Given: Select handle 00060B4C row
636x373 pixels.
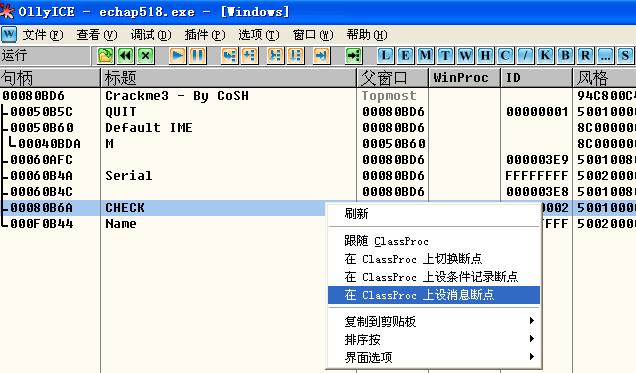Looking at the screenshot, I should click(318, 191).
